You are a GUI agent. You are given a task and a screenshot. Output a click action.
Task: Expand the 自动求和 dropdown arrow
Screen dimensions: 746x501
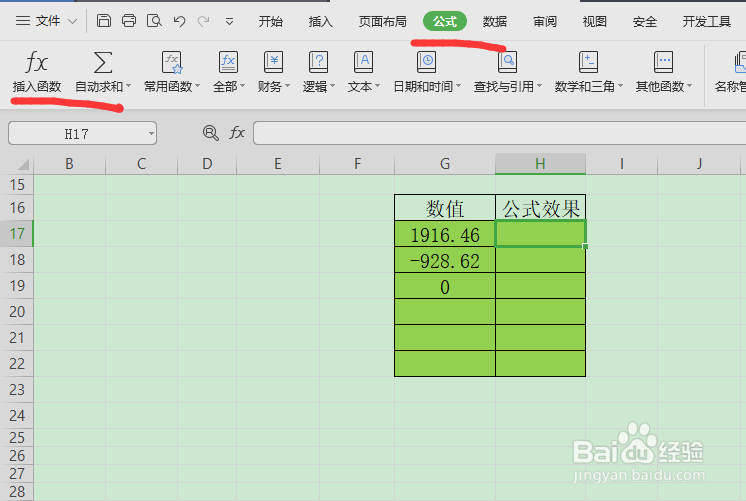[128, 87]
